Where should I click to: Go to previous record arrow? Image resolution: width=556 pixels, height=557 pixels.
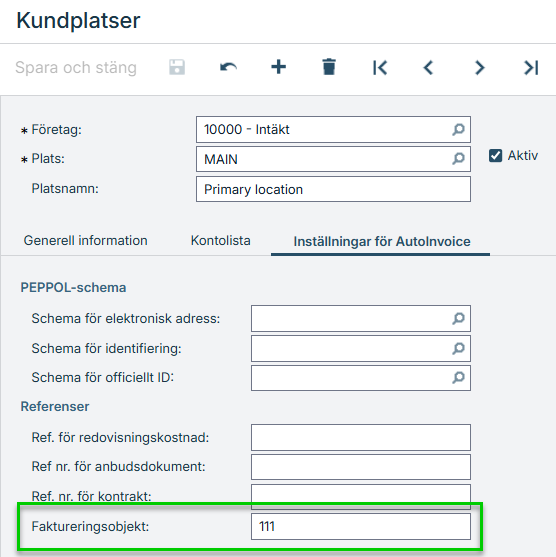(x=428, y=67)
